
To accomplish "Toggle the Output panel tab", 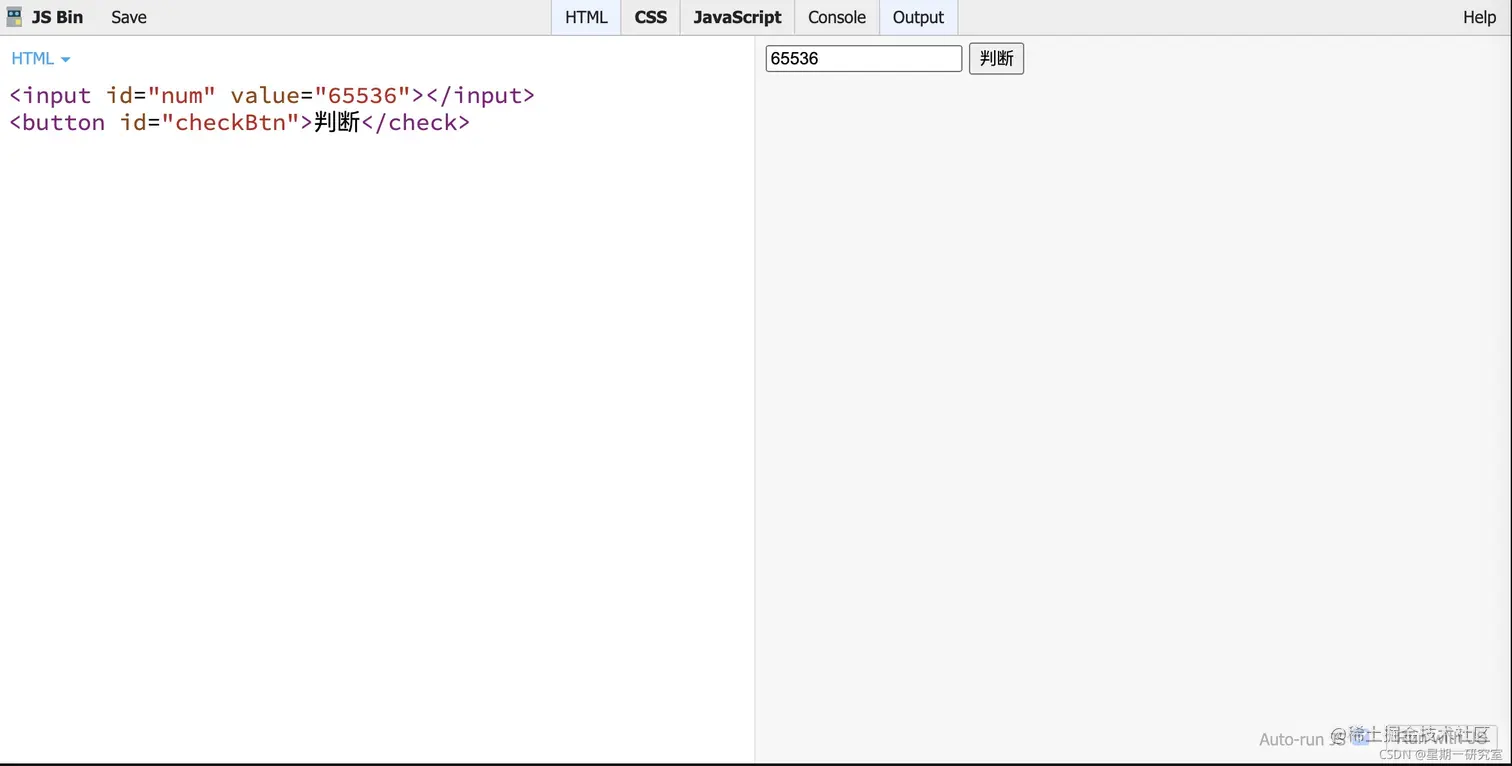I will 918,17.
